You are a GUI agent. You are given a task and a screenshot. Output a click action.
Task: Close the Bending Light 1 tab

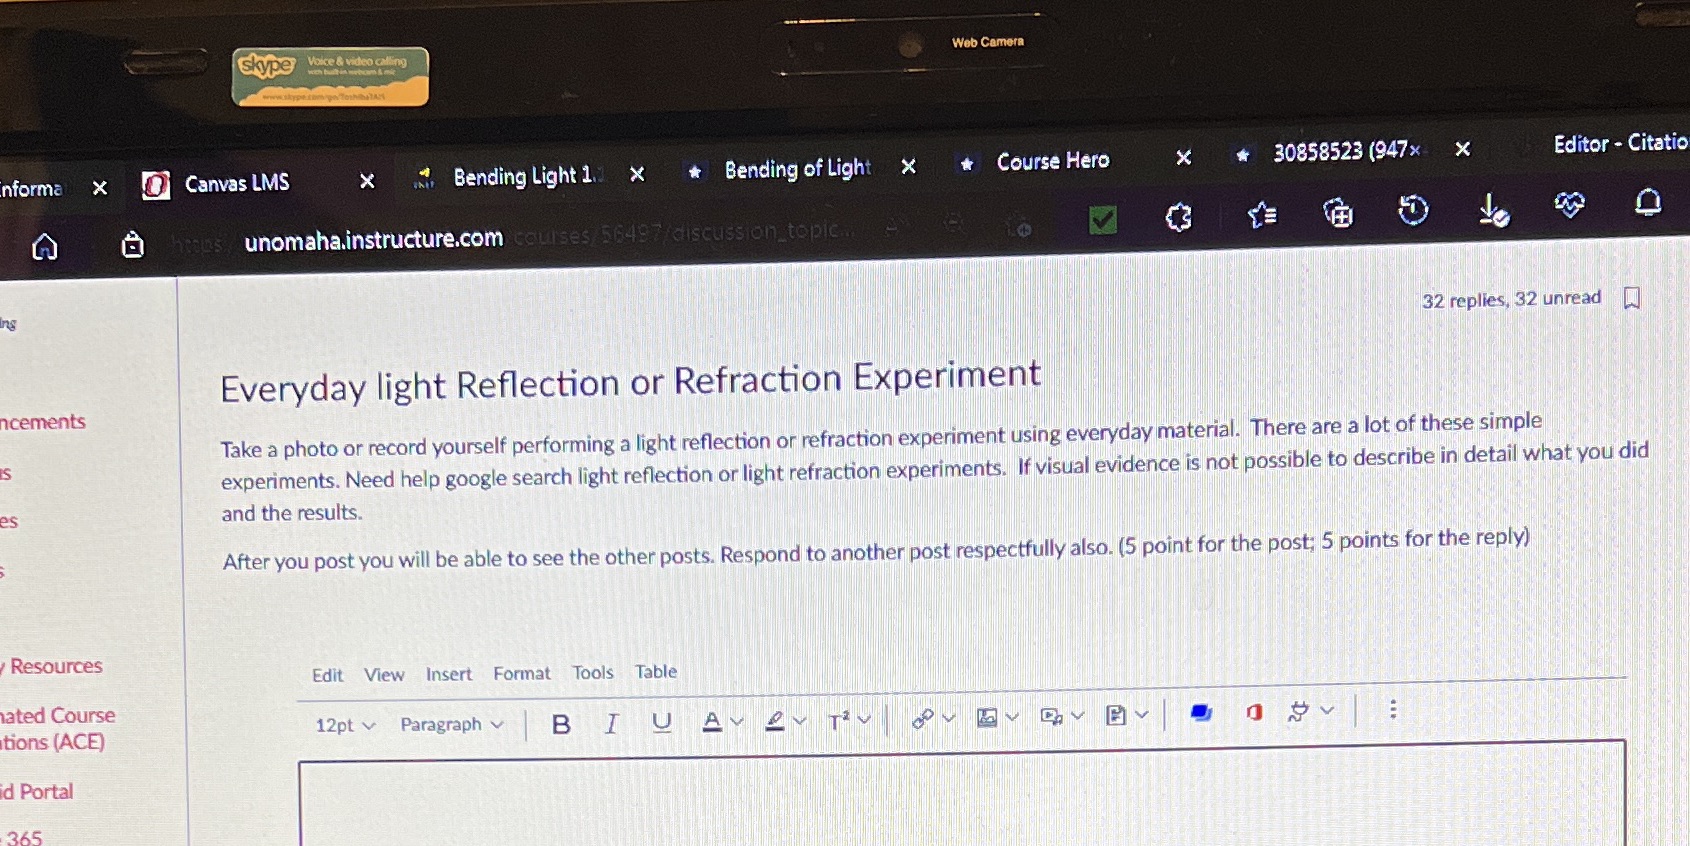point(637,174)
